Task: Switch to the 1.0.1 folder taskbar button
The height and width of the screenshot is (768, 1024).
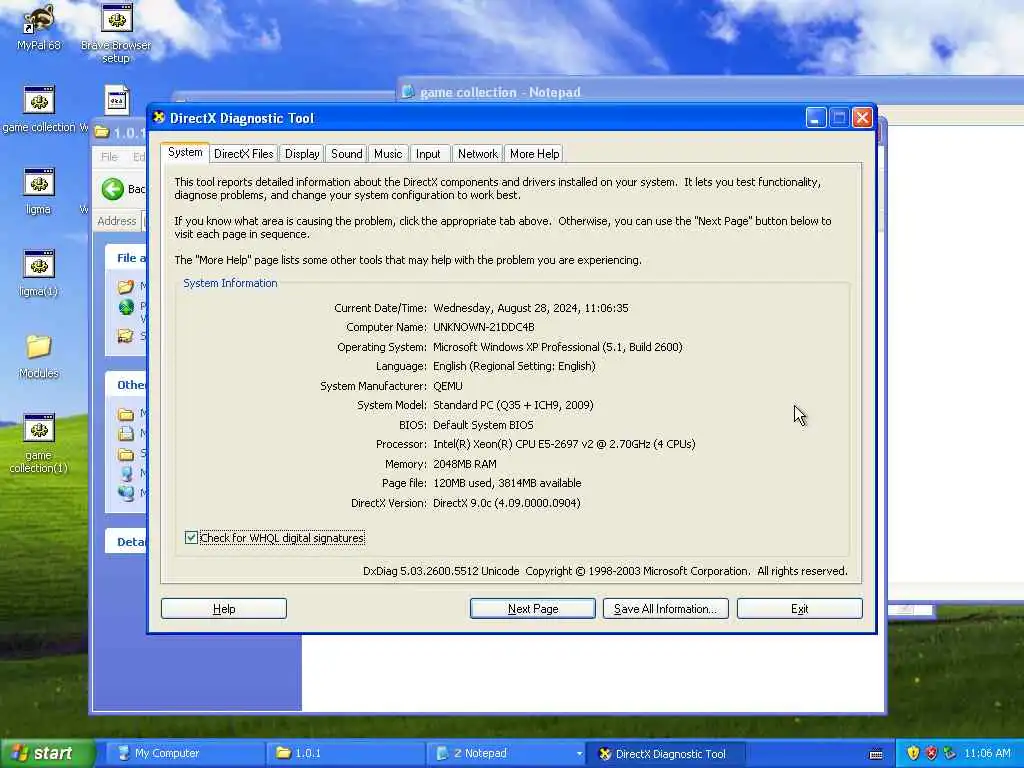Action: coord(345,753)
